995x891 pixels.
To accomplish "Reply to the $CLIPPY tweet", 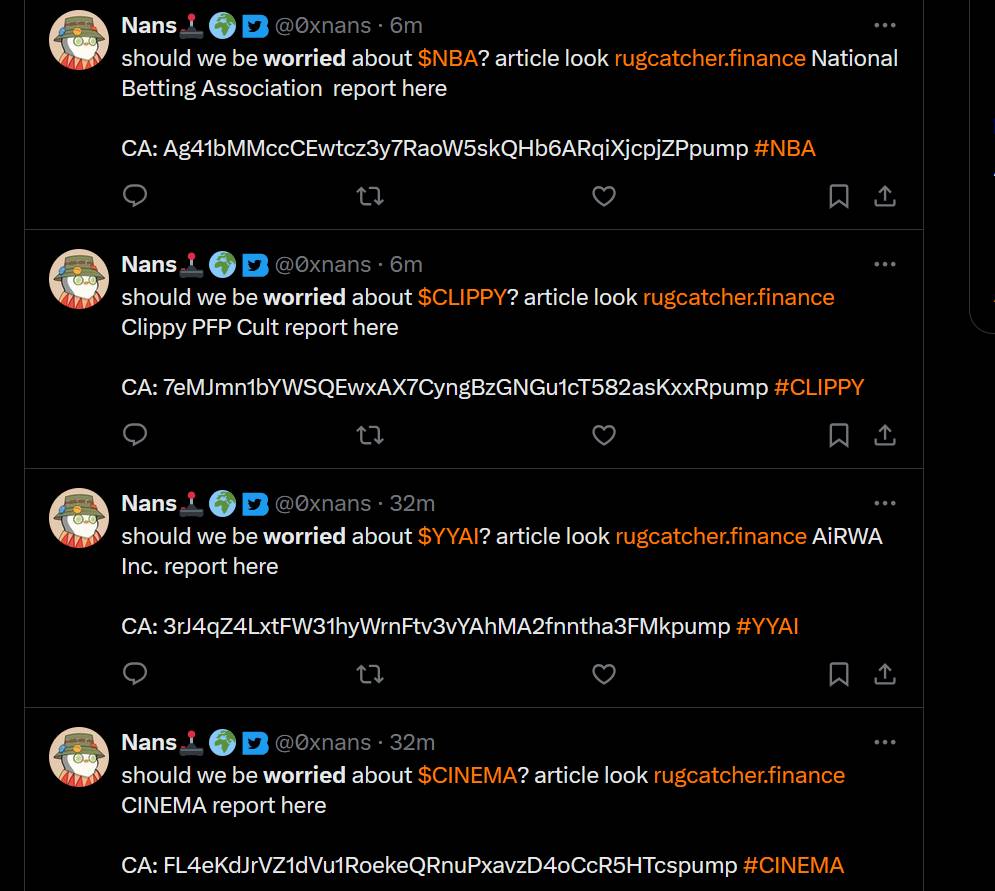I will click(x=135, y=435).
